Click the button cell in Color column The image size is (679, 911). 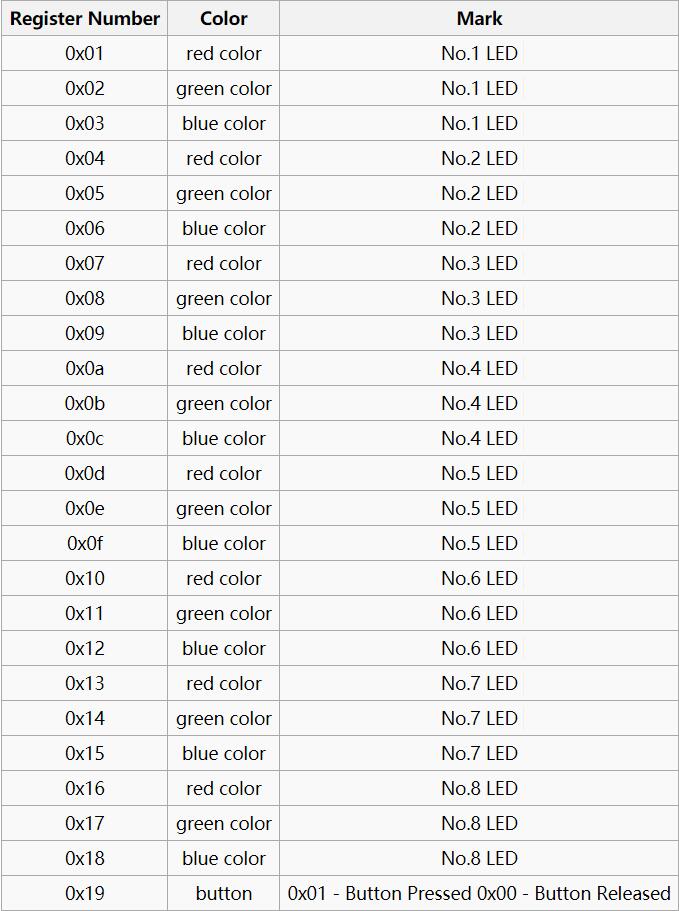(x=224, y=894)
